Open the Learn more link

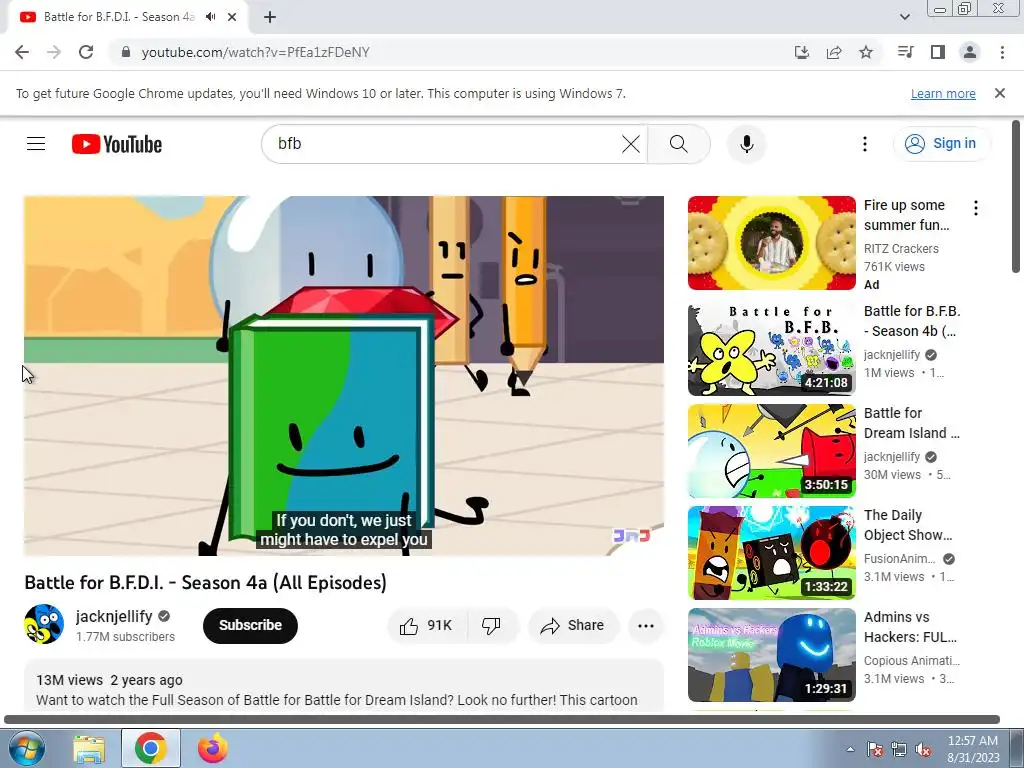pyautogui.click(x=943, y=93)
